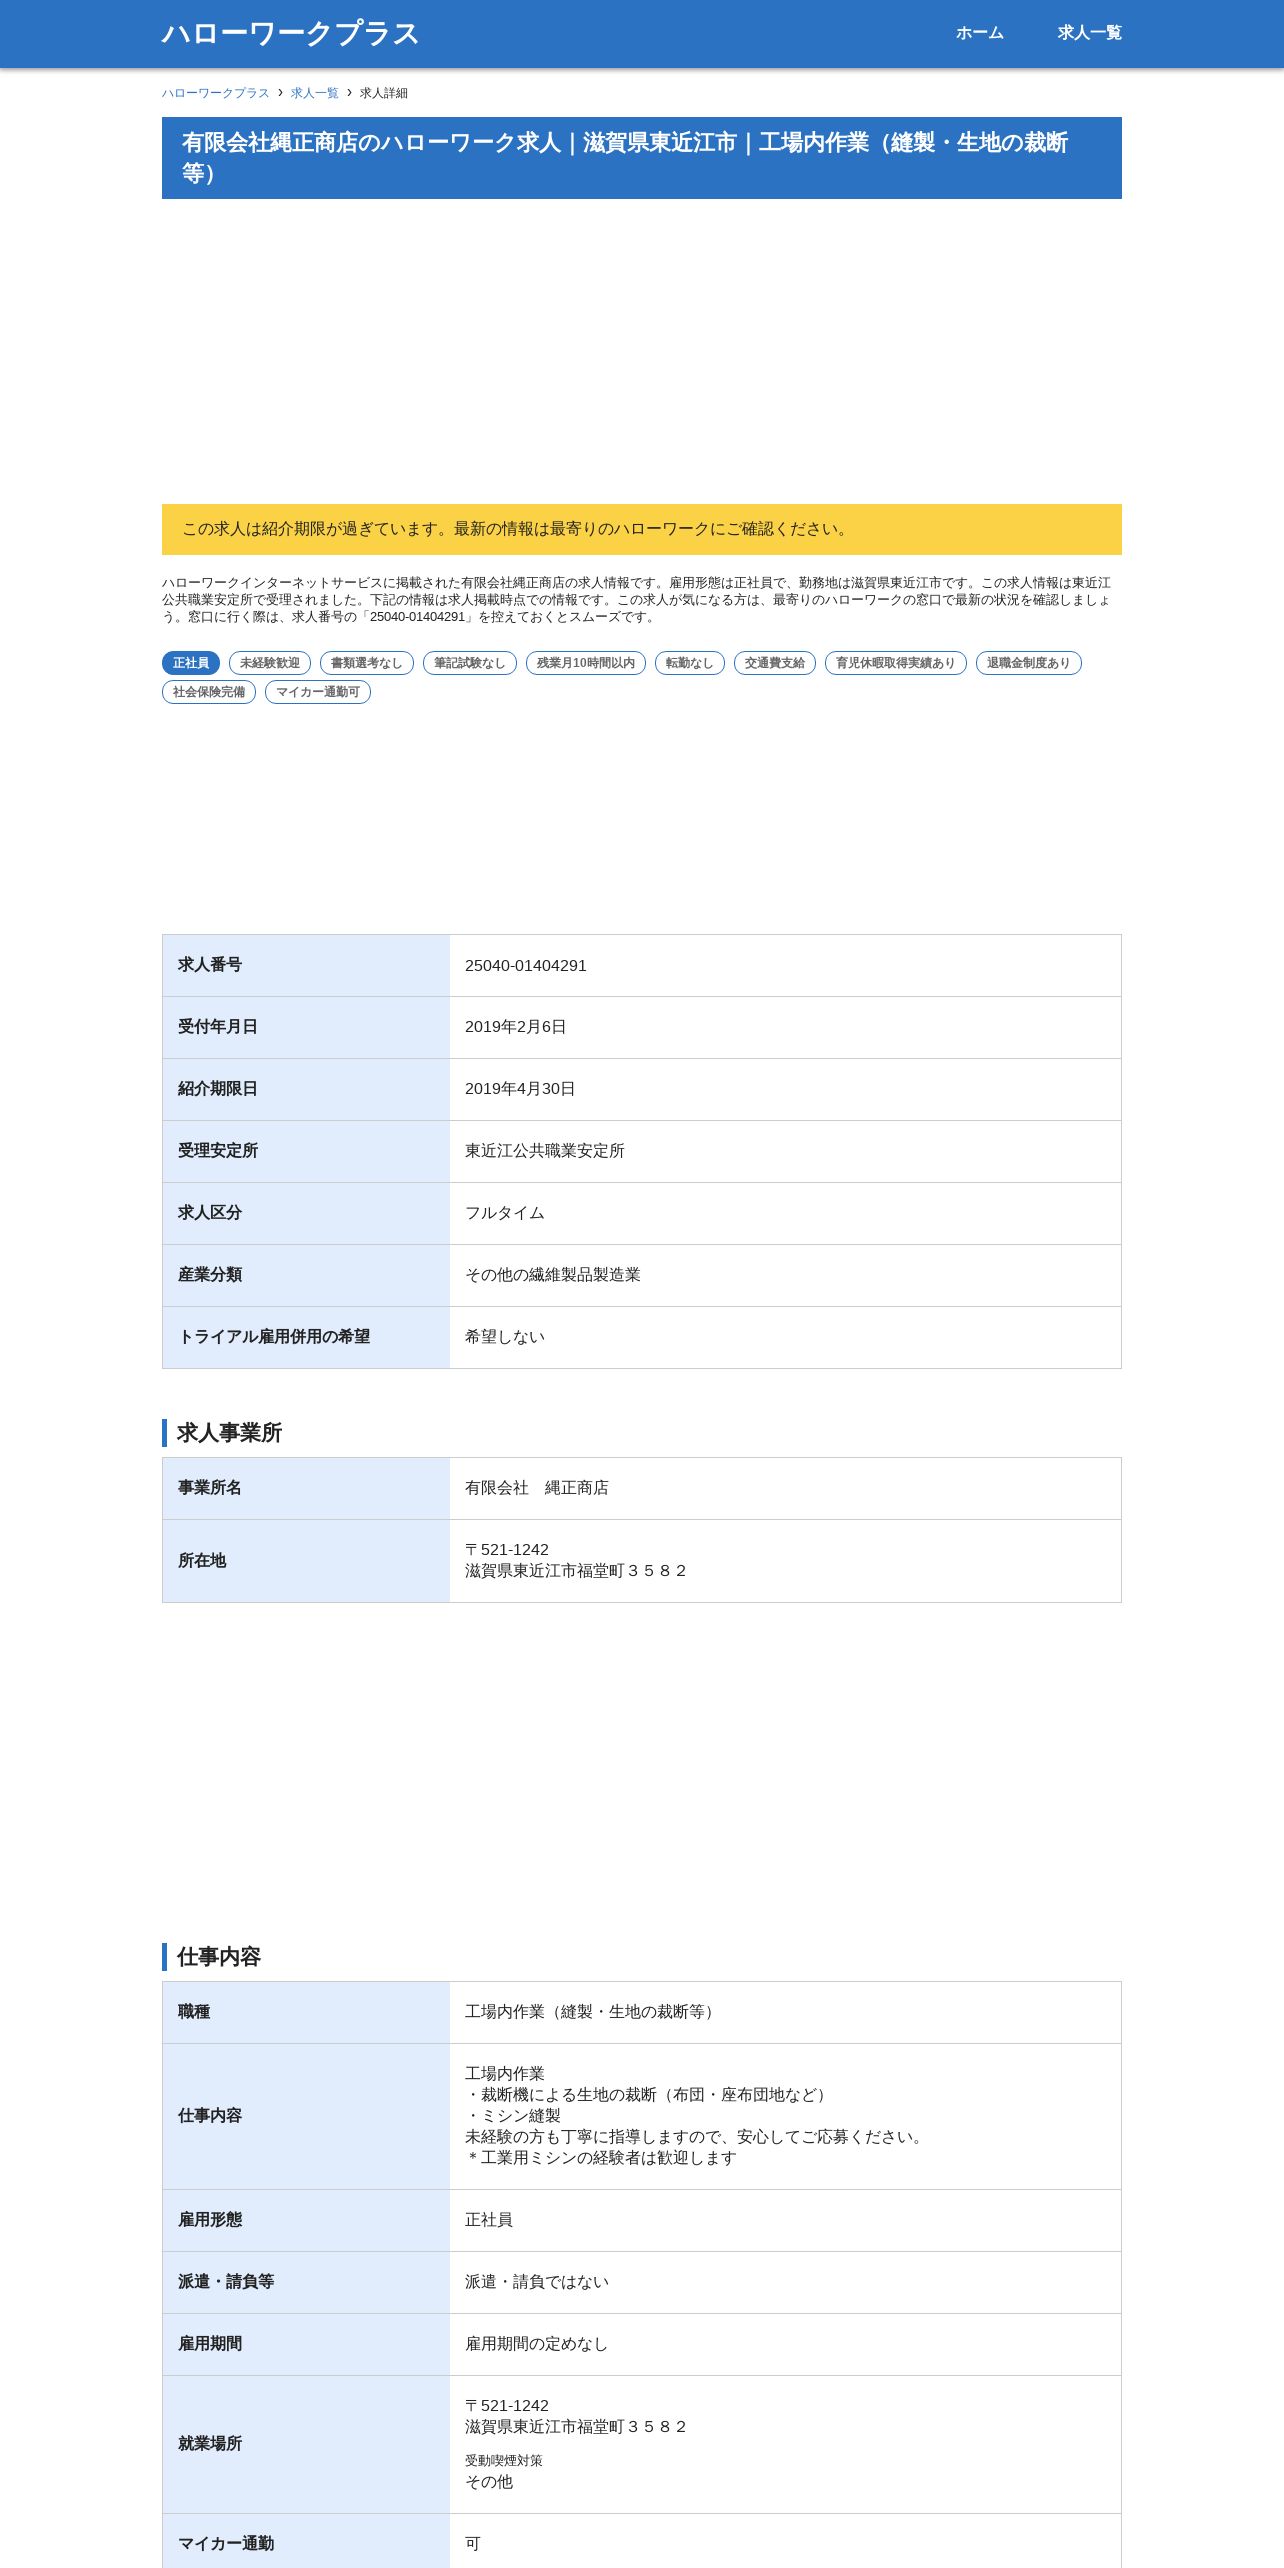Click the value その他の繊維製品製造業
1284x2568 pixels.
553,1275
